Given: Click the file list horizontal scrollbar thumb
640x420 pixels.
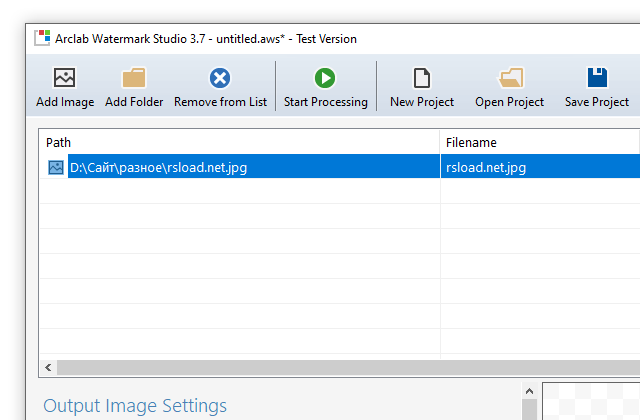Looking at the screenshot, I should 340,368.
